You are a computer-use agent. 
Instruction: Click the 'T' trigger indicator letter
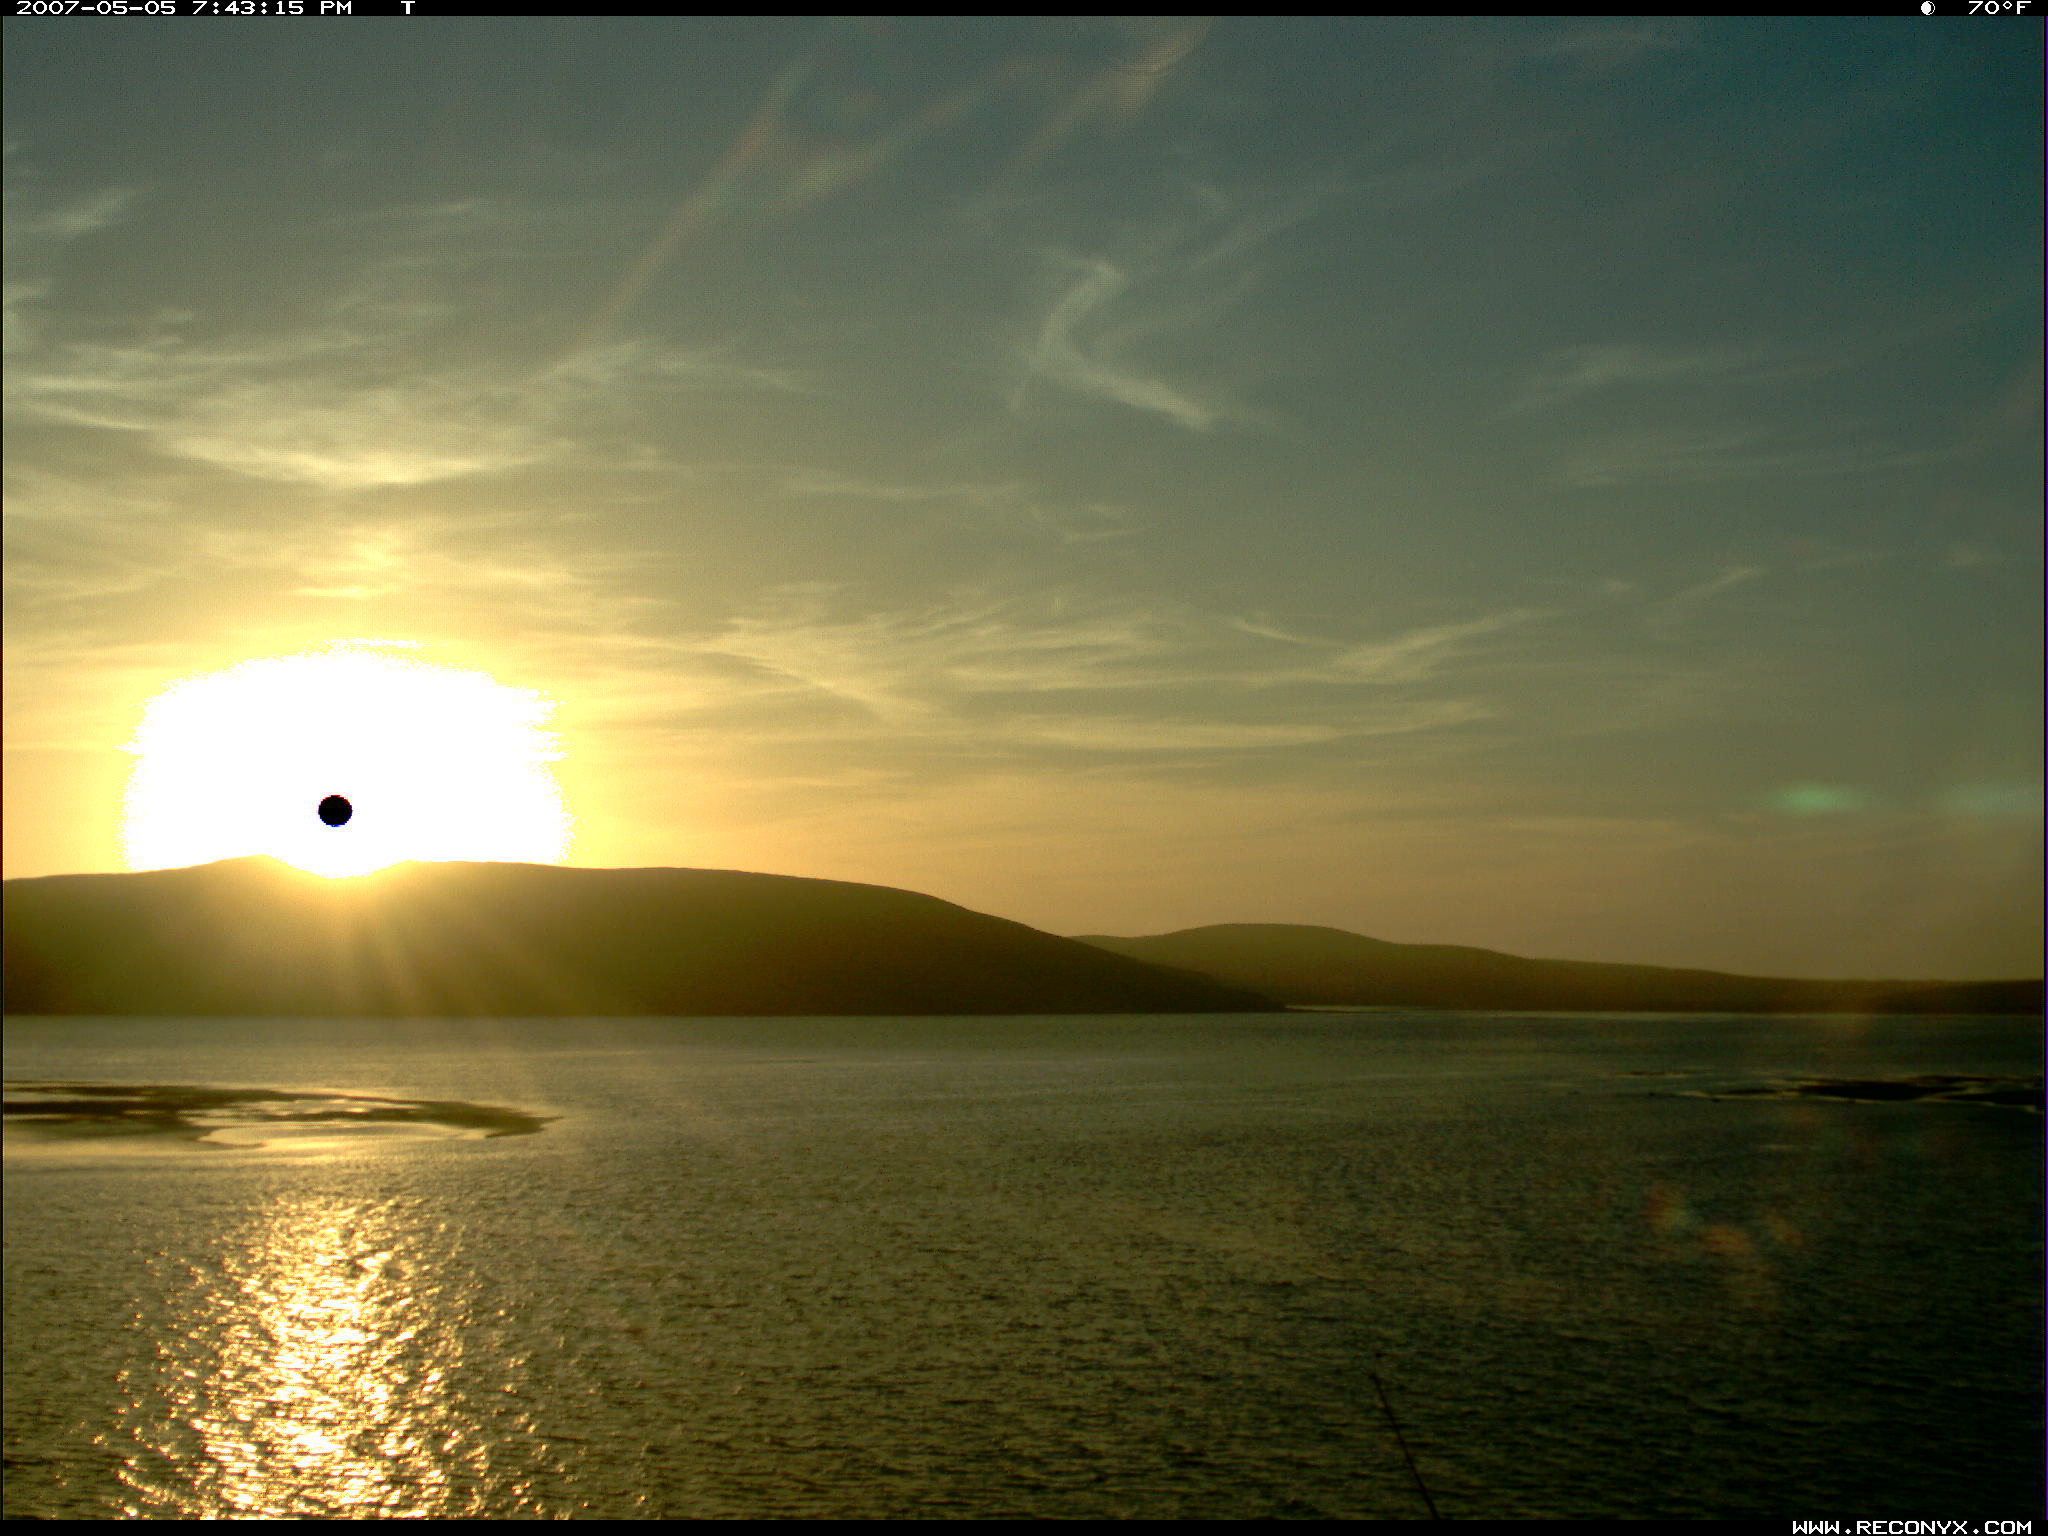pos(407,8)
